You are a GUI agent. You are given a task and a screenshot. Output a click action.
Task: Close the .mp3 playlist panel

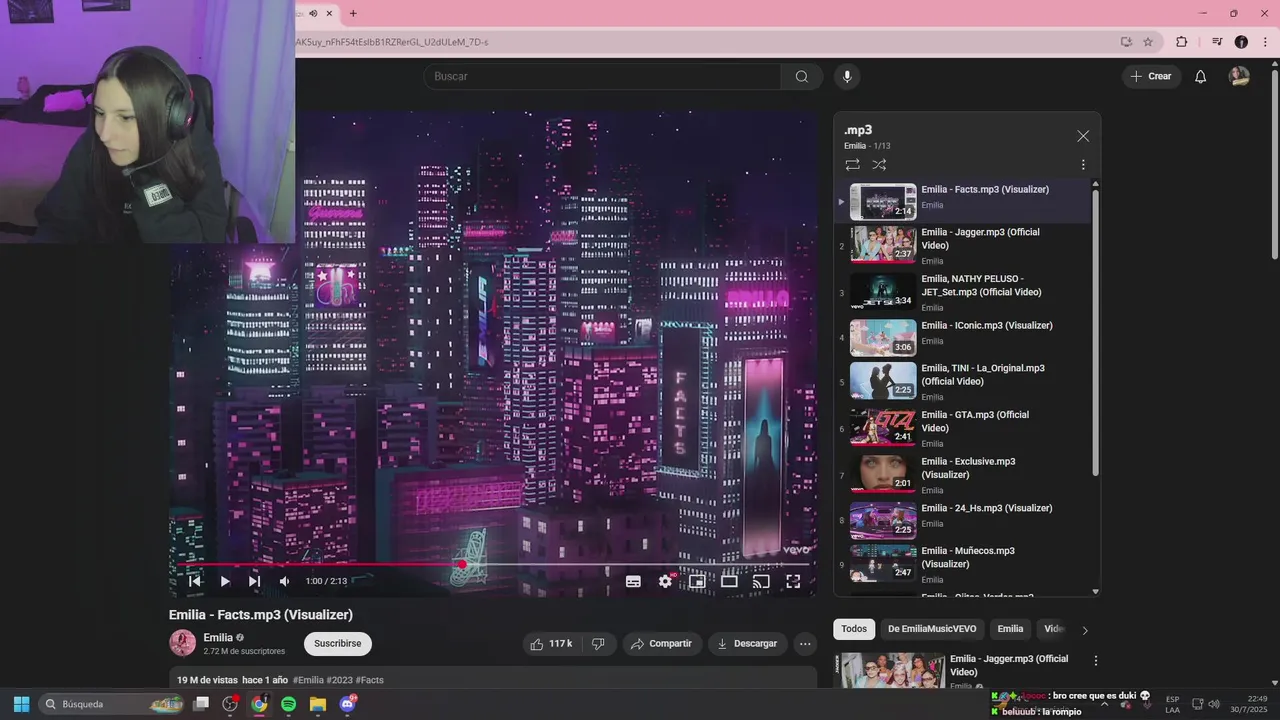tap(1083, 136)
